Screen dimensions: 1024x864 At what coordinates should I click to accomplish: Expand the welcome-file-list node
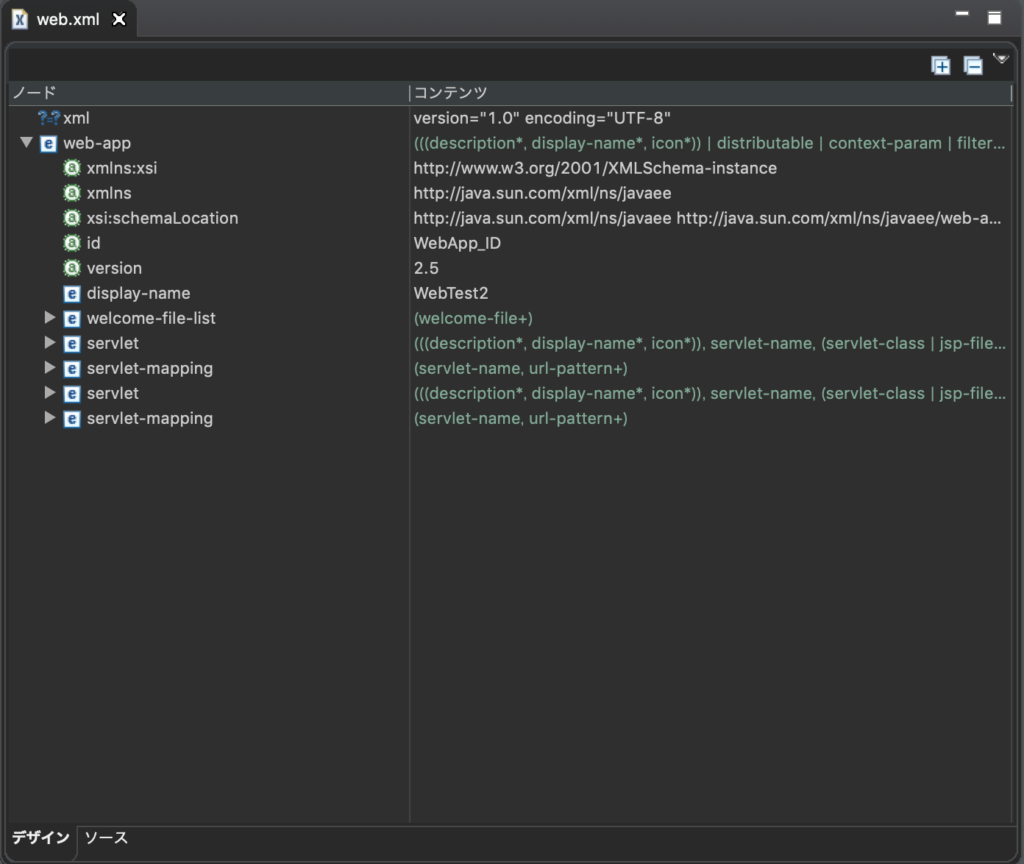pos(49,318)
